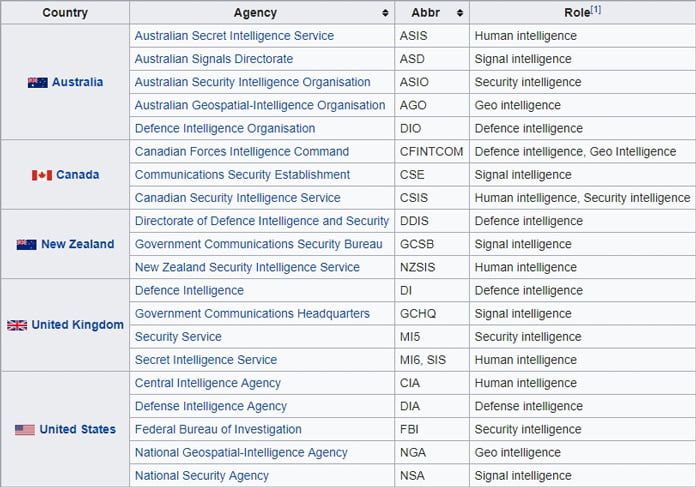The height and width of the screenshot is (487, 696).
Task: Open Secret Intelligence Service link
Action: click(206, 360)
